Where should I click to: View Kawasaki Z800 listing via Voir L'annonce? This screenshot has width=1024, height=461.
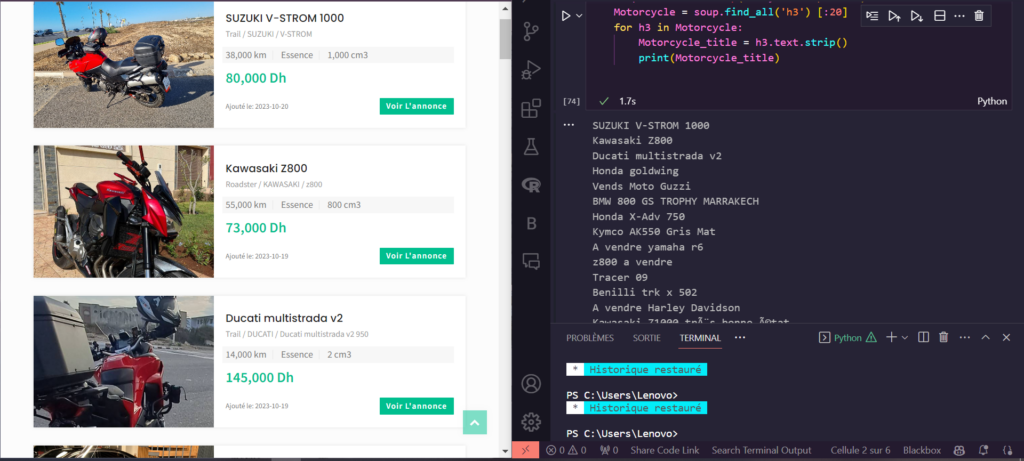pos(417,256)
